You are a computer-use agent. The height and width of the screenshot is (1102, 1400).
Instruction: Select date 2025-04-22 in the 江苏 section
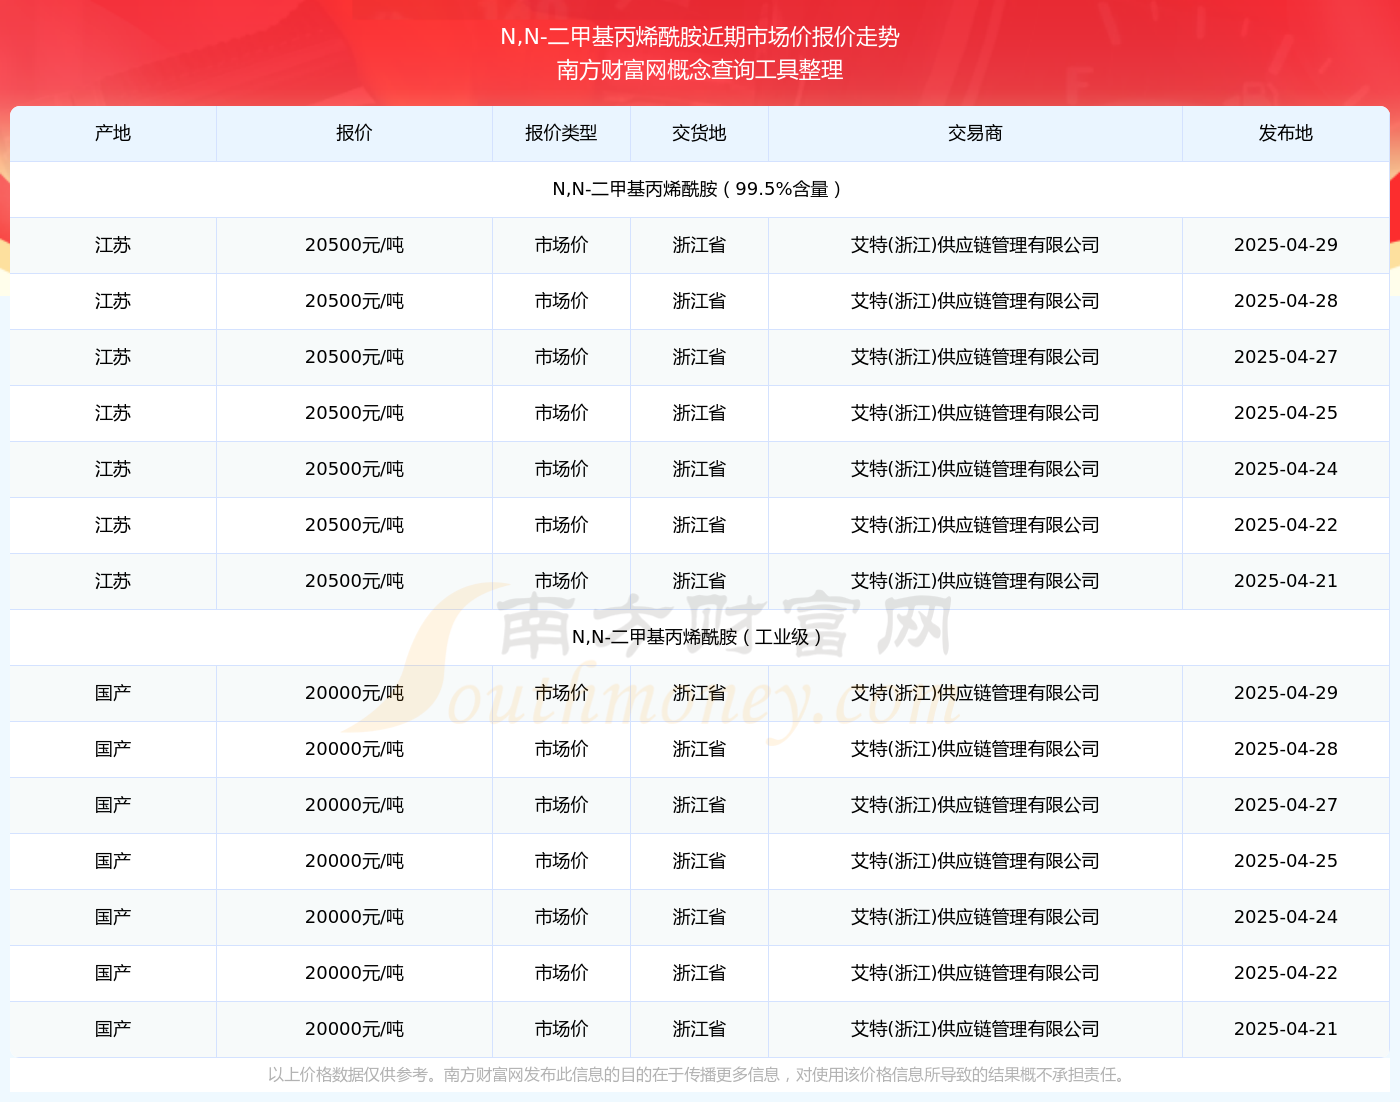1286,525
